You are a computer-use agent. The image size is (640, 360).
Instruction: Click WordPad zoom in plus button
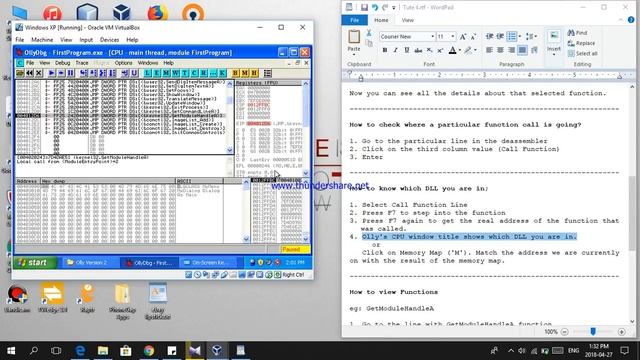(622, 332)
